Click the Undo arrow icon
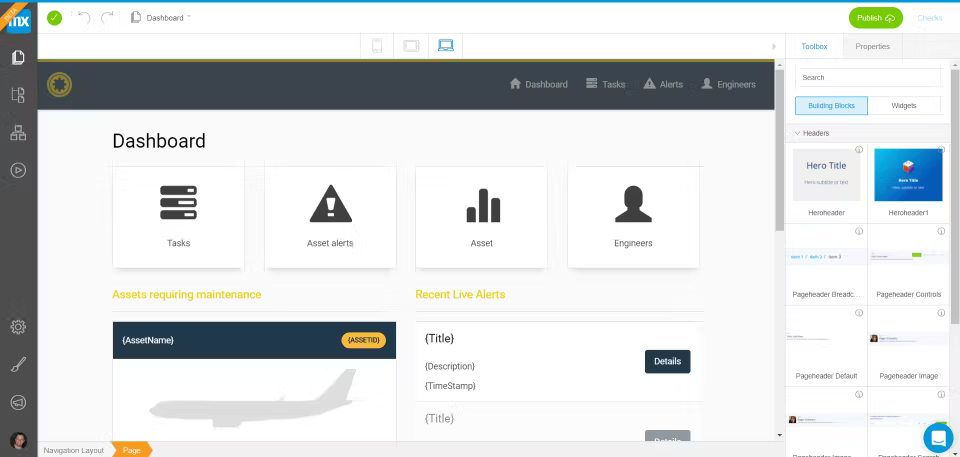Screen dimensions: 960x457 tap(84, 18)
